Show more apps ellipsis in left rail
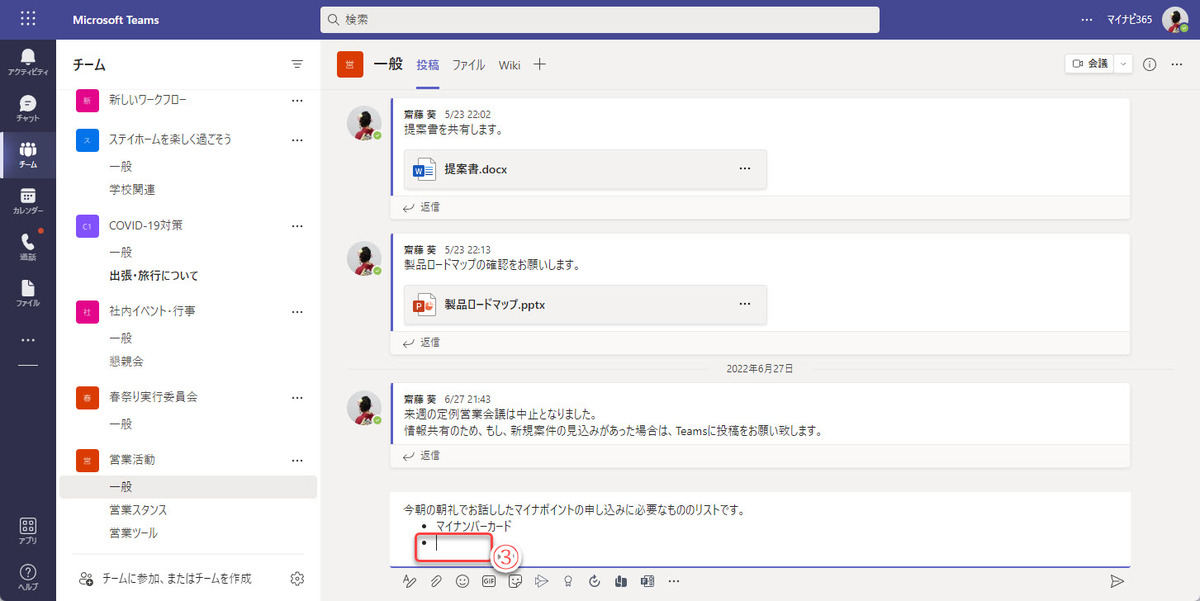Image resolution: width=1200 pixels, height=601 pixels. coord(28,340)
